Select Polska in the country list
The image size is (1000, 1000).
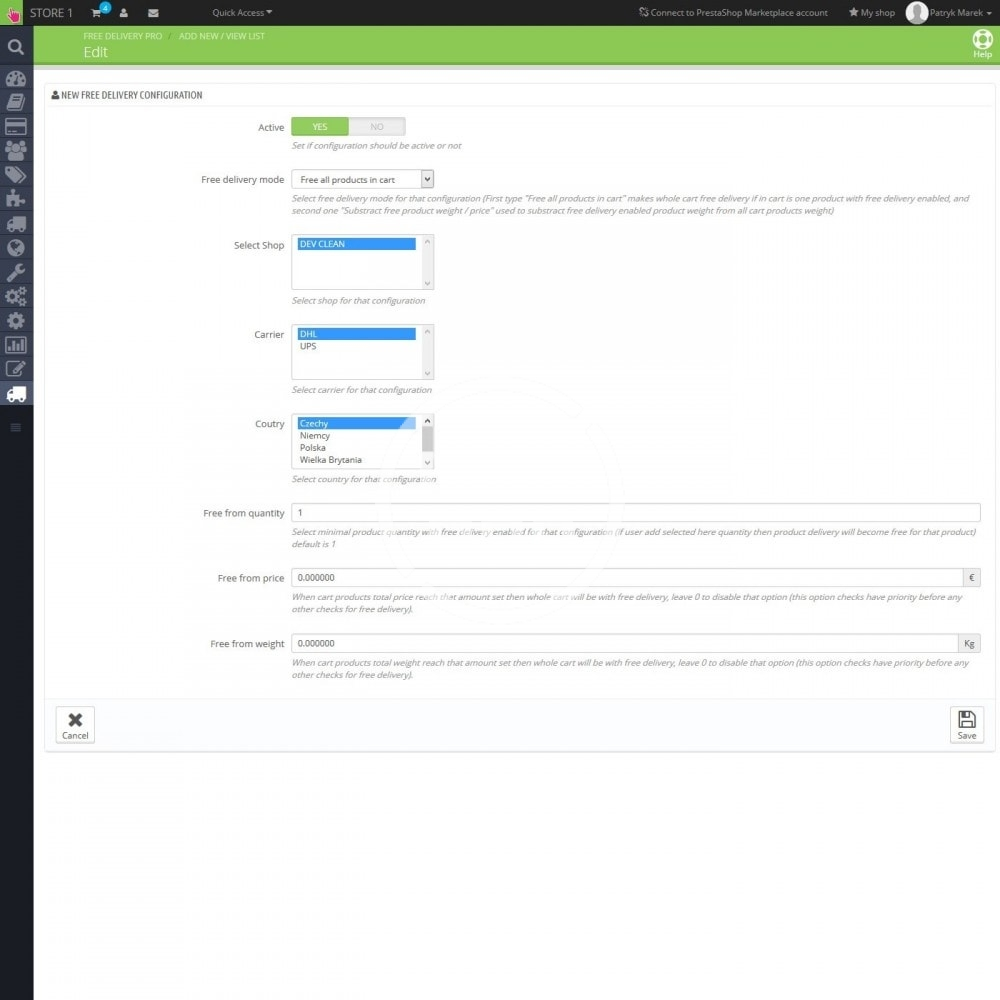(x=313, y=448)
